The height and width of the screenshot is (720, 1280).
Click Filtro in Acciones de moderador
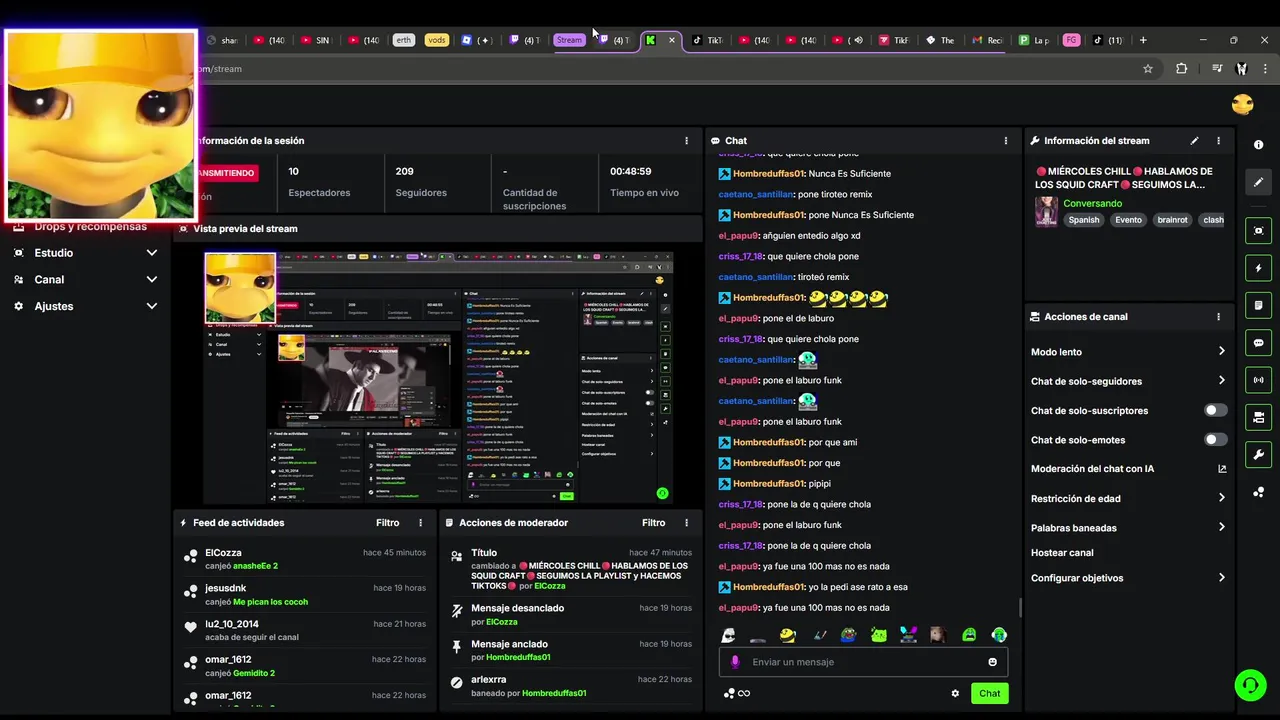[x=653, y=523]
